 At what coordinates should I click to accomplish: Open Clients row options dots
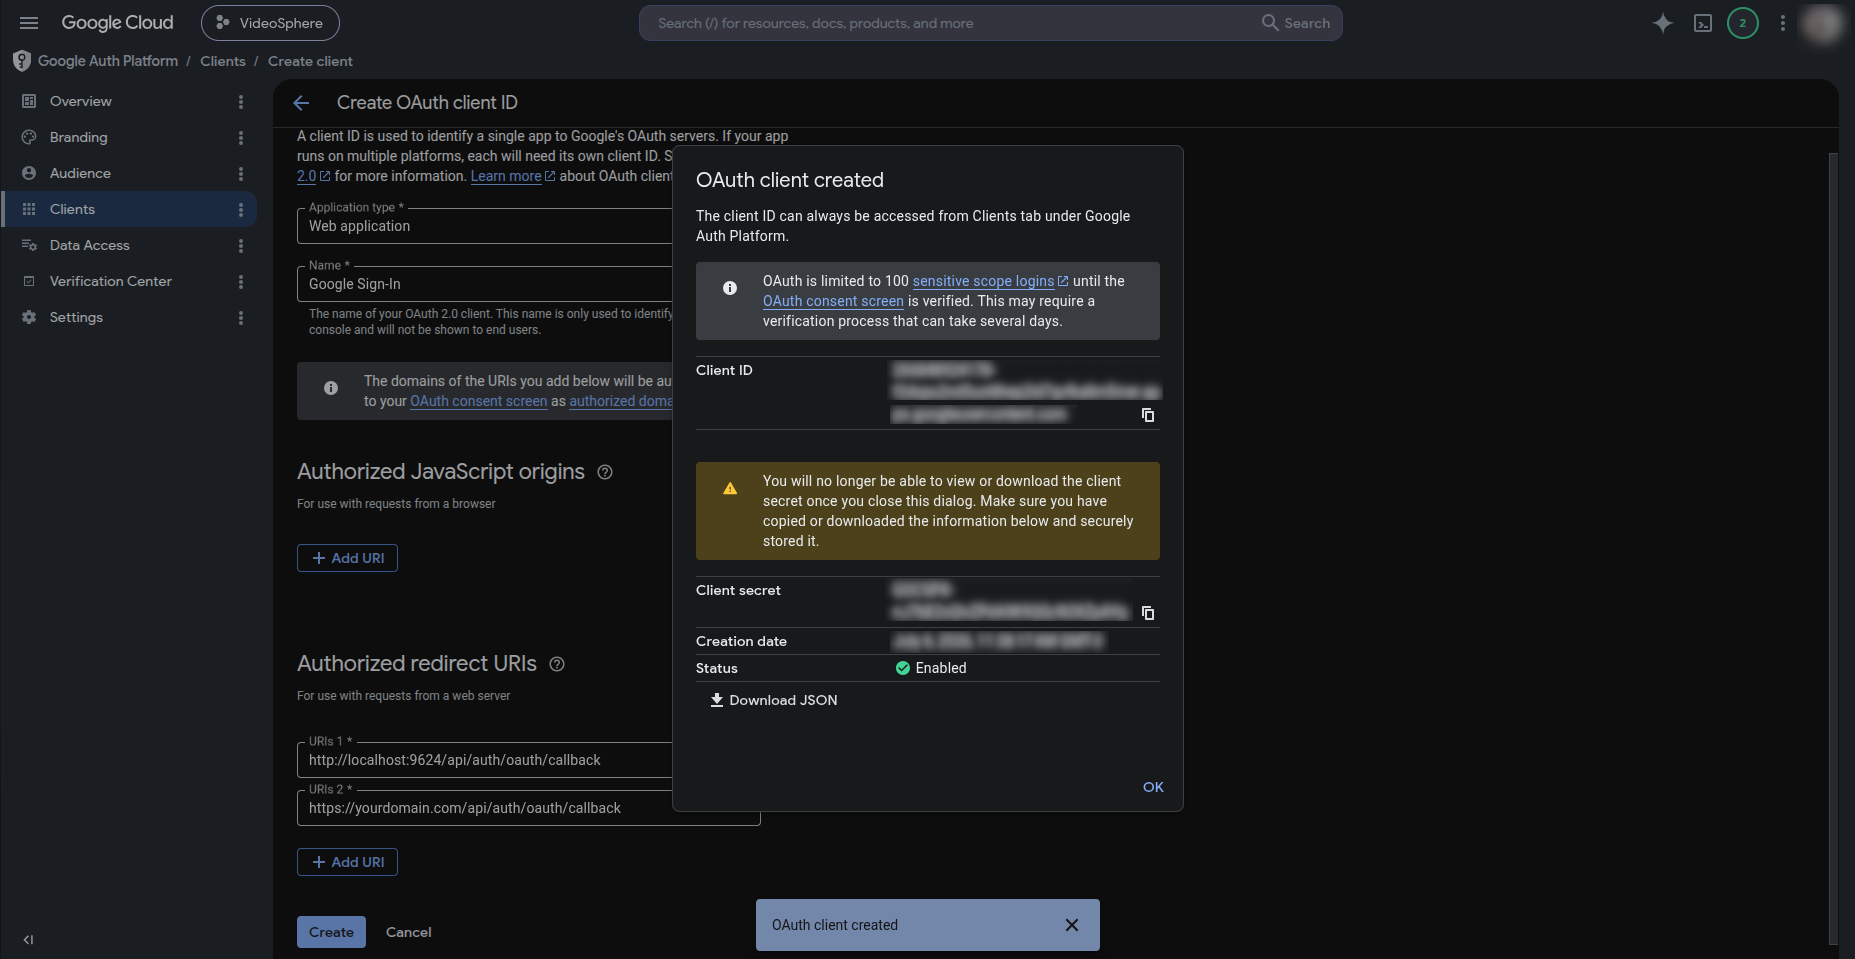point(241,210)
